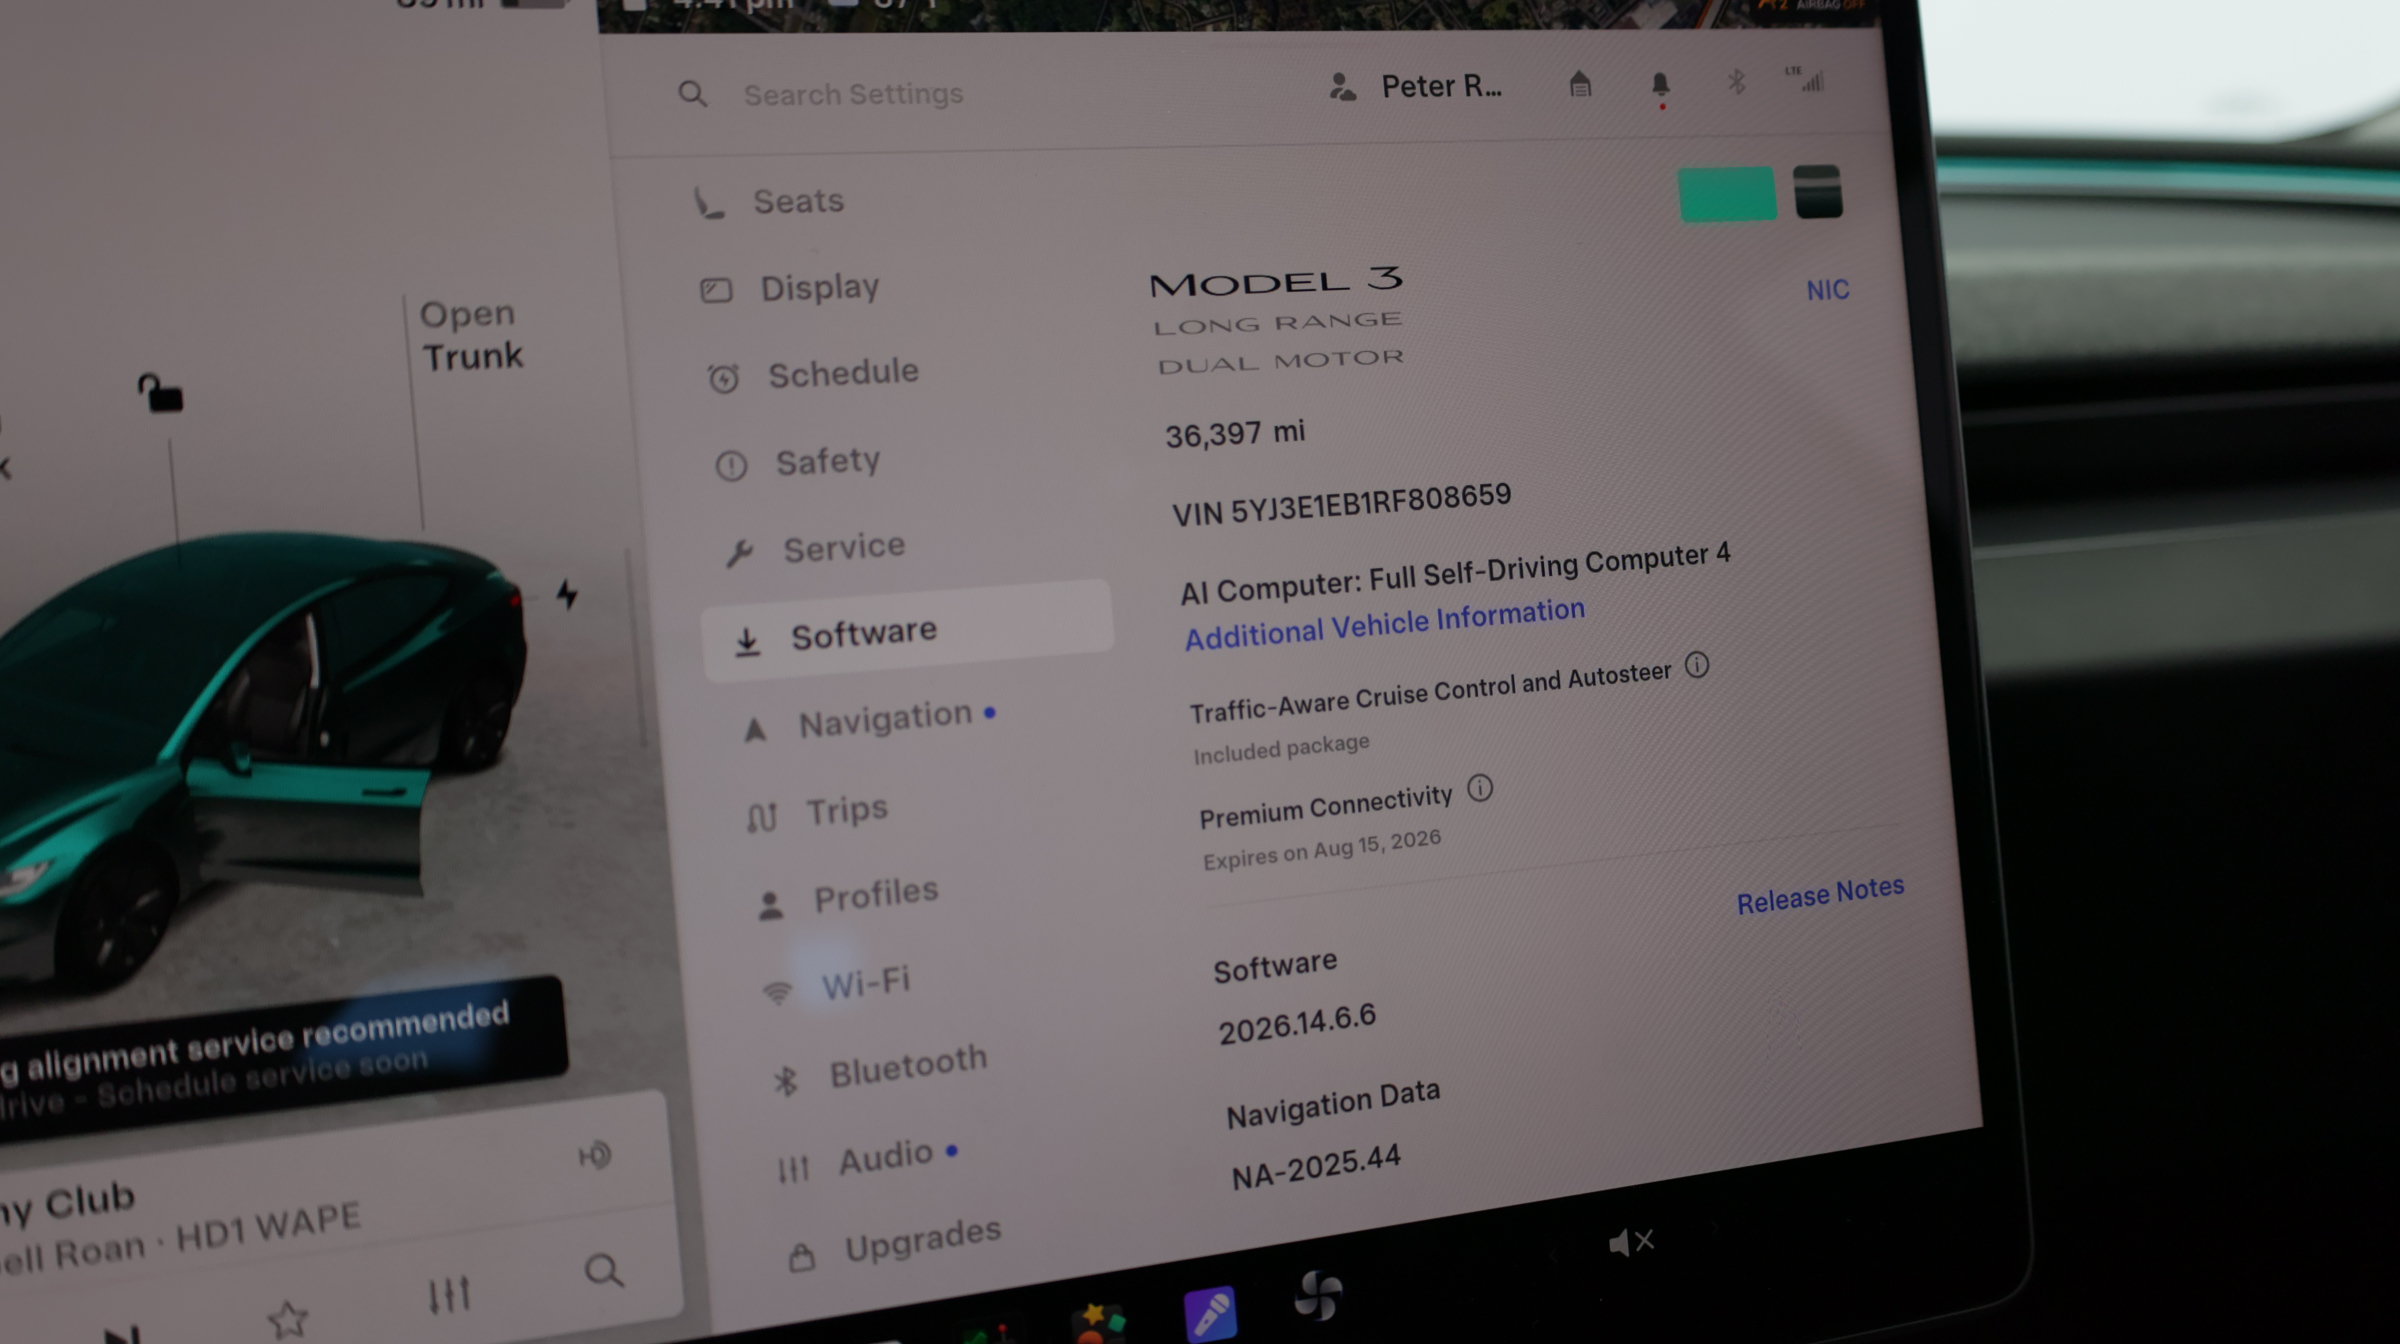Open the Bluetooth settings menu
This screenshot has height=1344, width=2400.
pos(879,1069)
